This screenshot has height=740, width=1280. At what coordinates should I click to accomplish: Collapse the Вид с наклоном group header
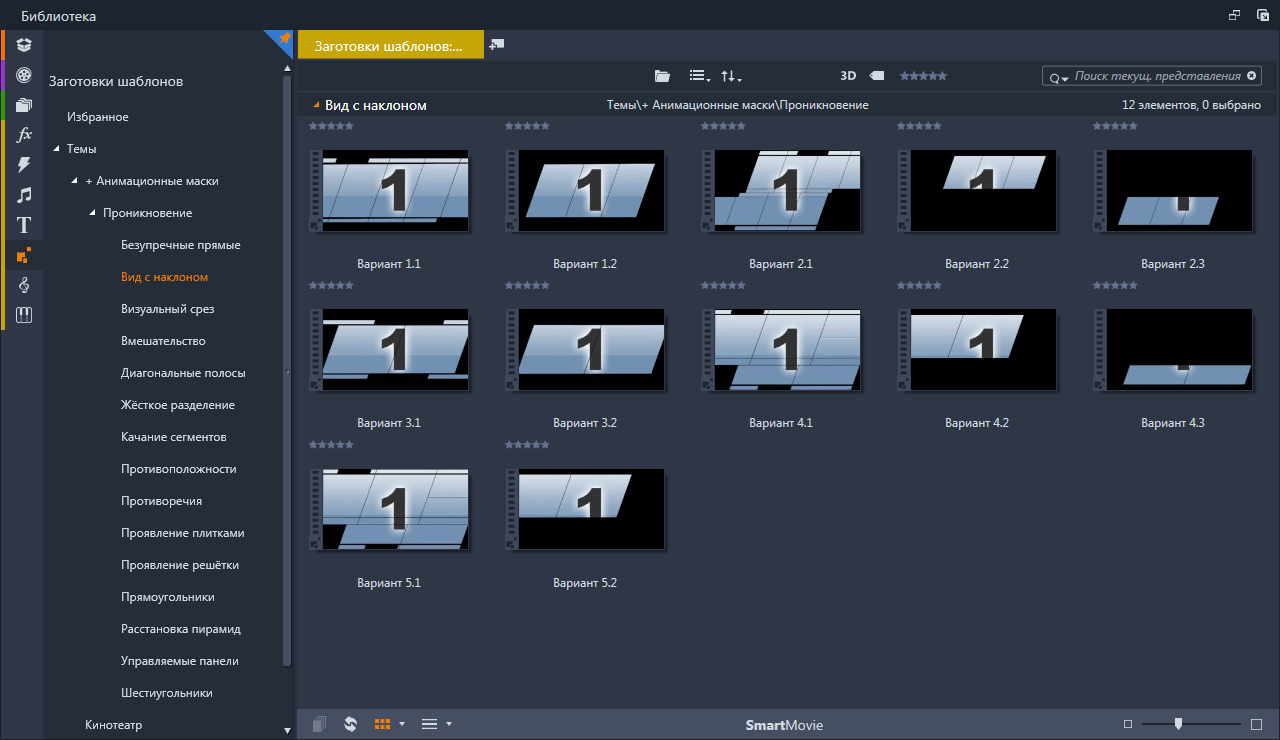(x=316, y=105)
